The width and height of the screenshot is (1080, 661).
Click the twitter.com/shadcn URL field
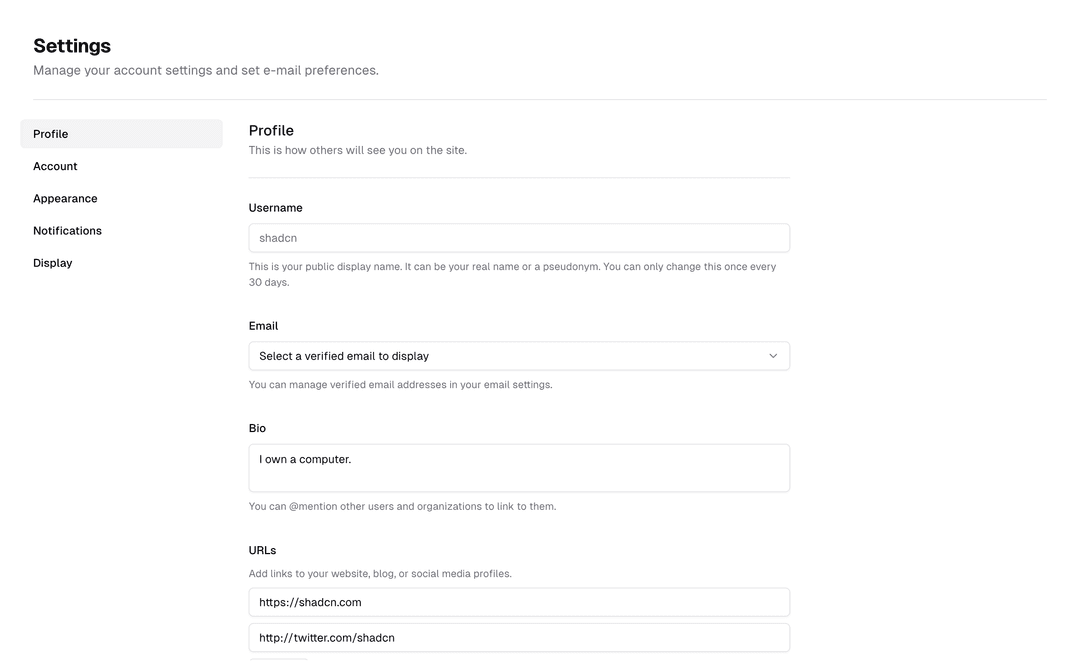519,637
